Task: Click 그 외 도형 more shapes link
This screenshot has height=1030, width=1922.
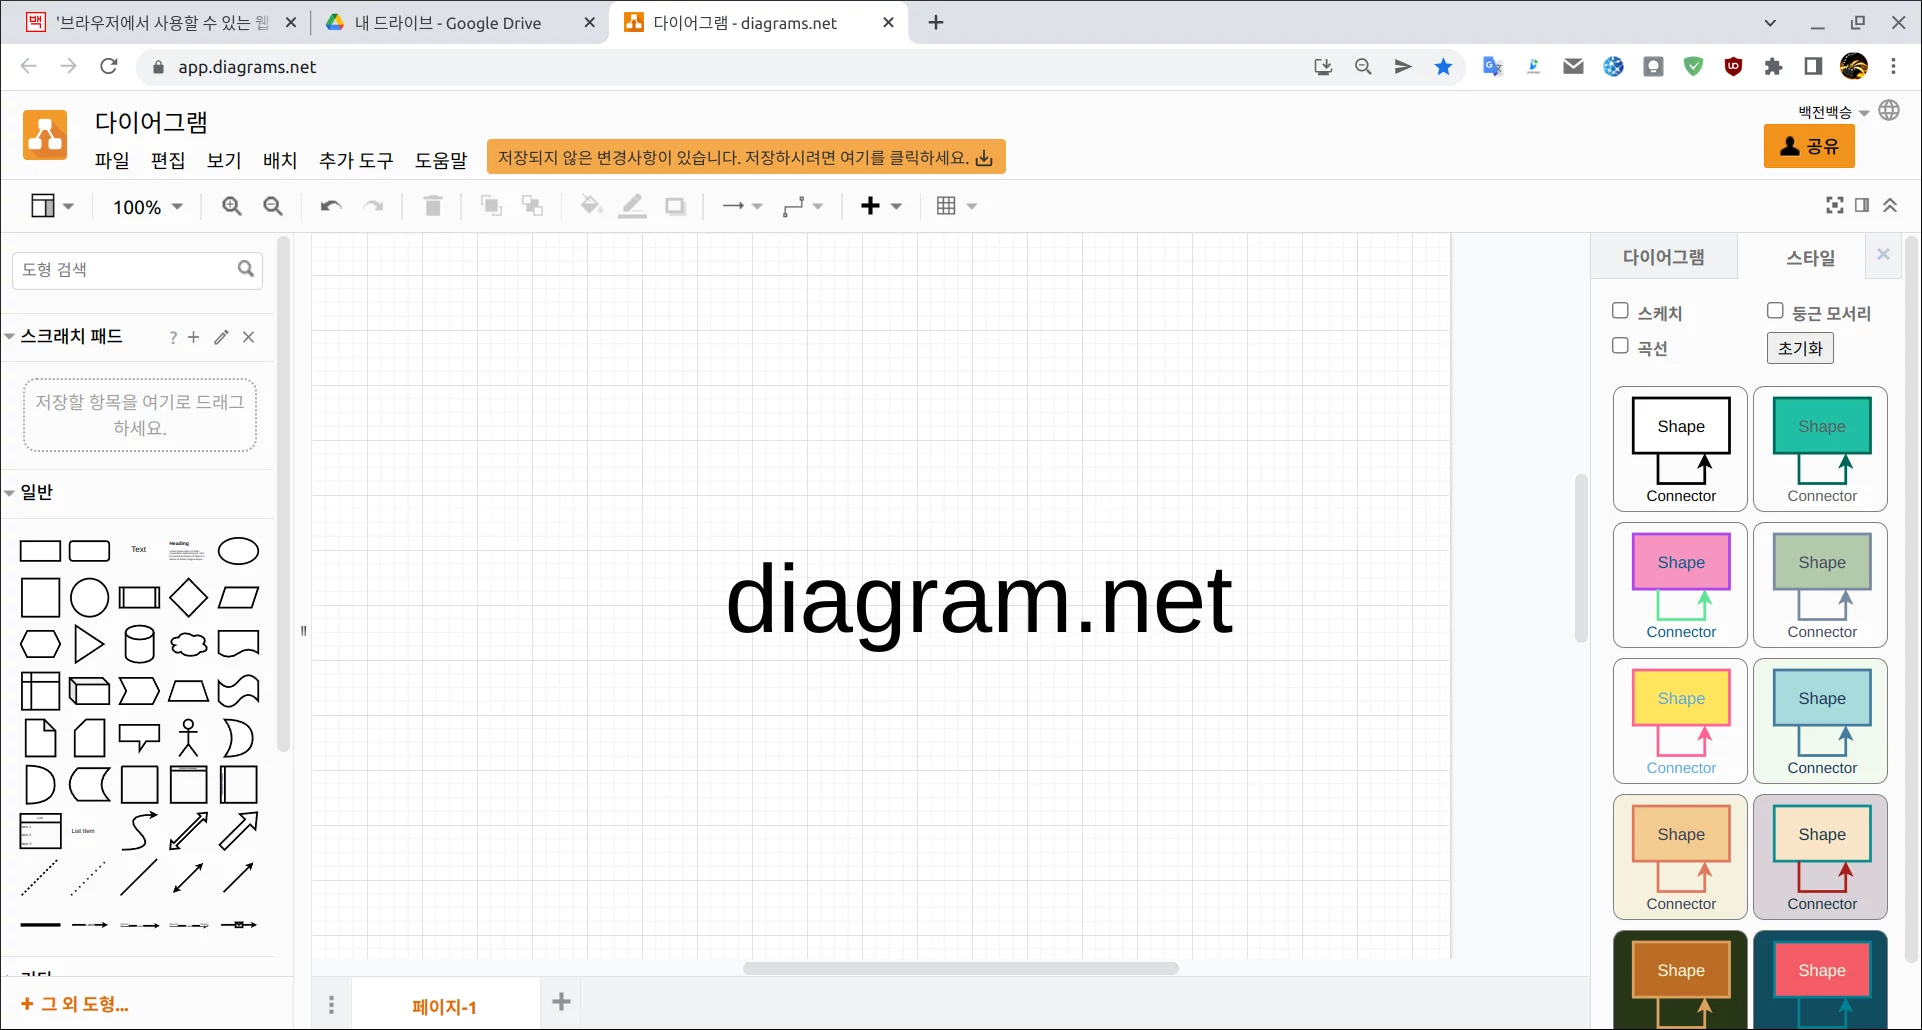Action: [x=75, y=1004]
